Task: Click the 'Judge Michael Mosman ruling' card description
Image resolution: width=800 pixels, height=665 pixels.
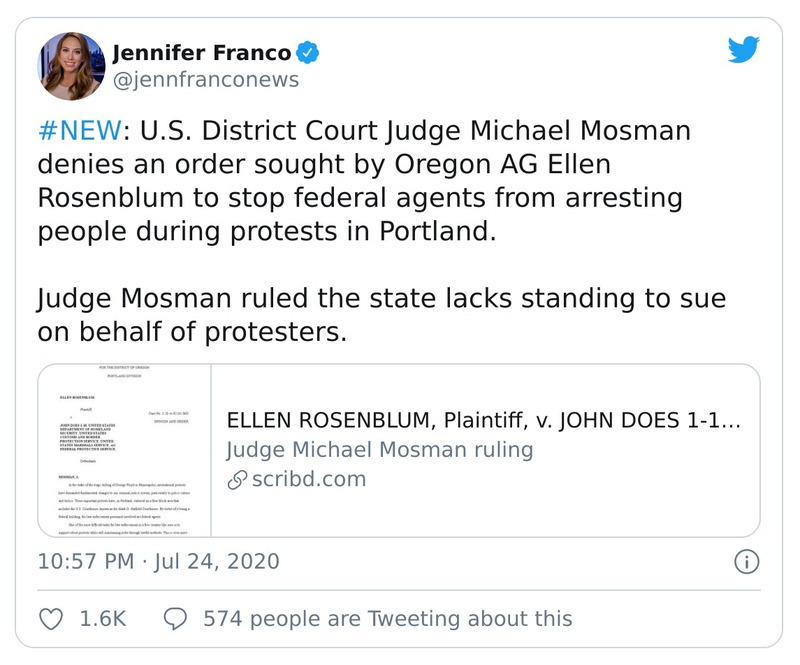Action: coord(379,449)
